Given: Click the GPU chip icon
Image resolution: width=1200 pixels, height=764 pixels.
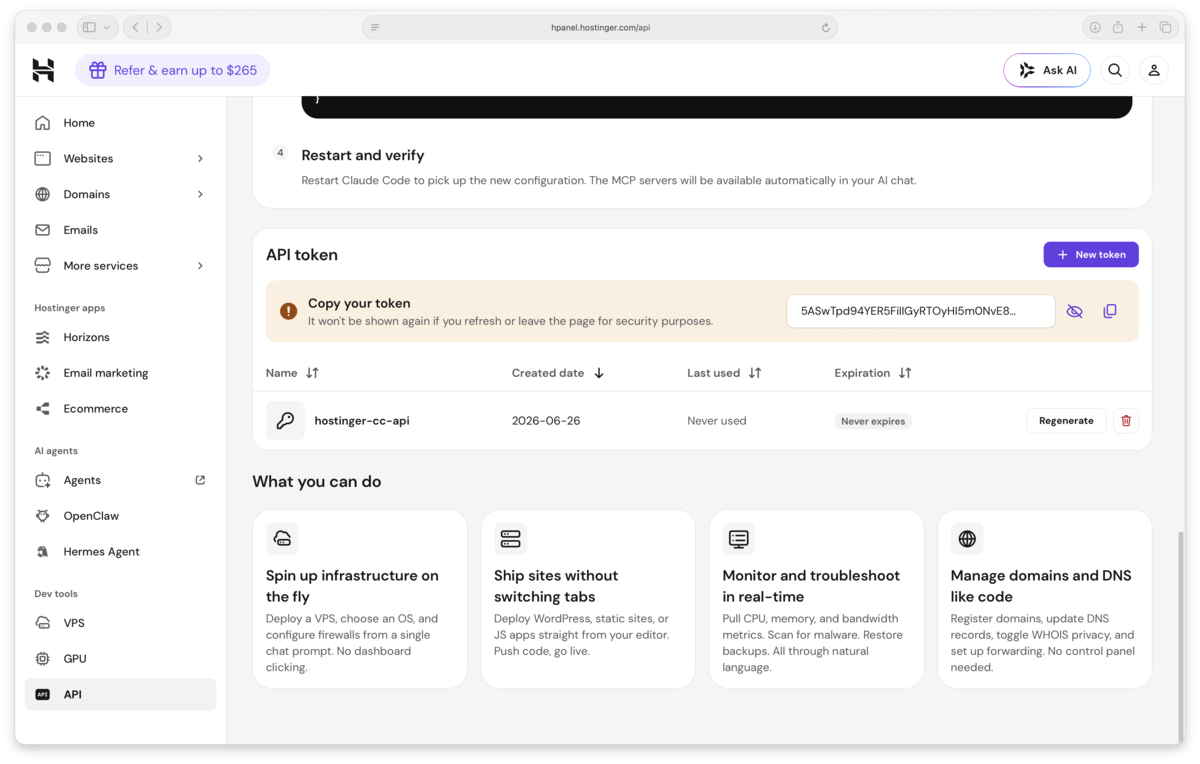Looking at the screenshot, I should [x=42, y=659].
